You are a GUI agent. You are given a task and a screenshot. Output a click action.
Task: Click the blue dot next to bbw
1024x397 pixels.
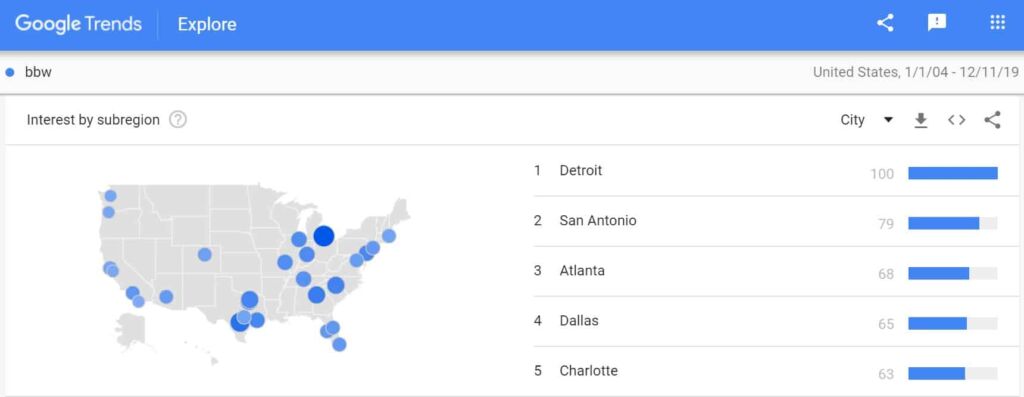tap(10, 72)
